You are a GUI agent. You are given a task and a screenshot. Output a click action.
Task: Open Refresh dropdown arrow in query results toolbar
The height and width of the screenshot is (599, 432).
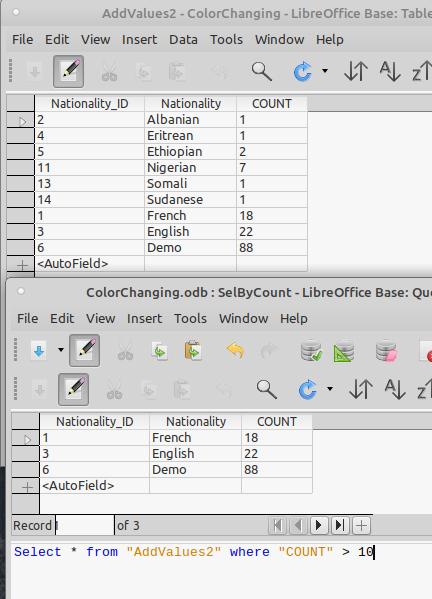(x=330, y=389)
